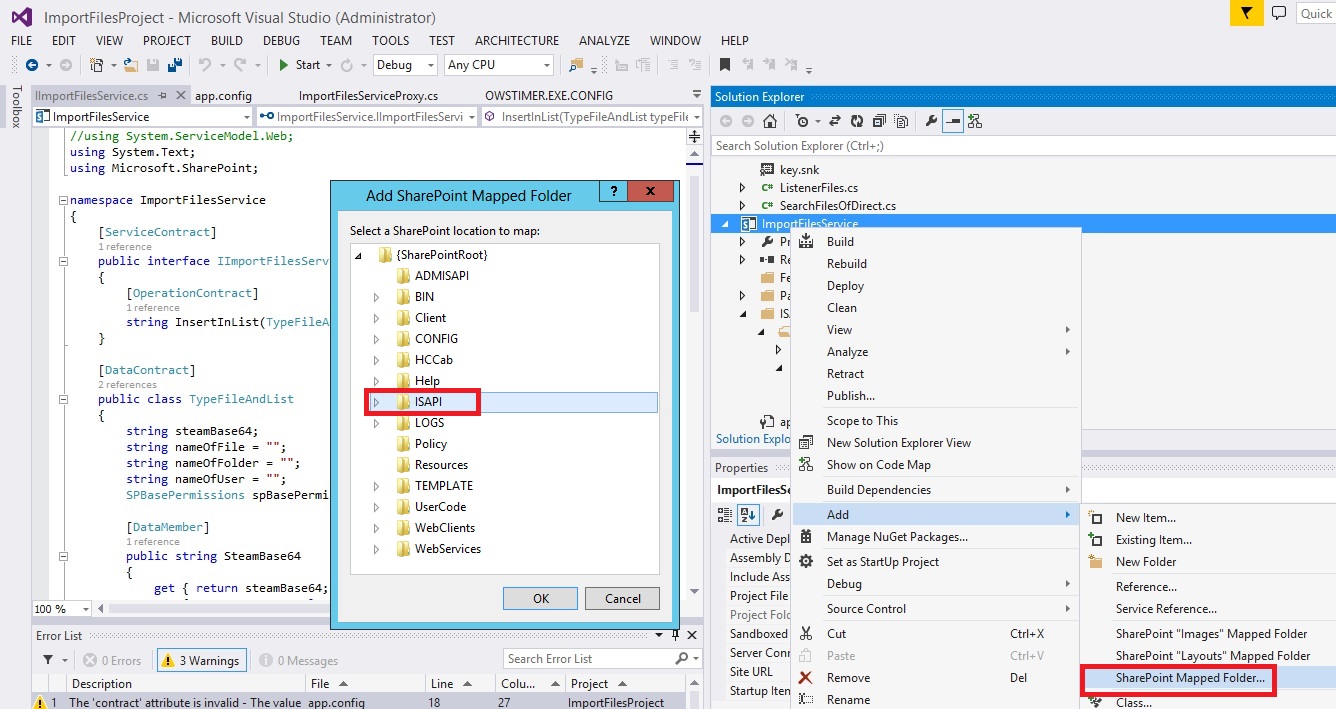Screen dimensions: 1336x709
Task: Collapse the {SharePointRoot} node
Action: (x=358, y=256)
